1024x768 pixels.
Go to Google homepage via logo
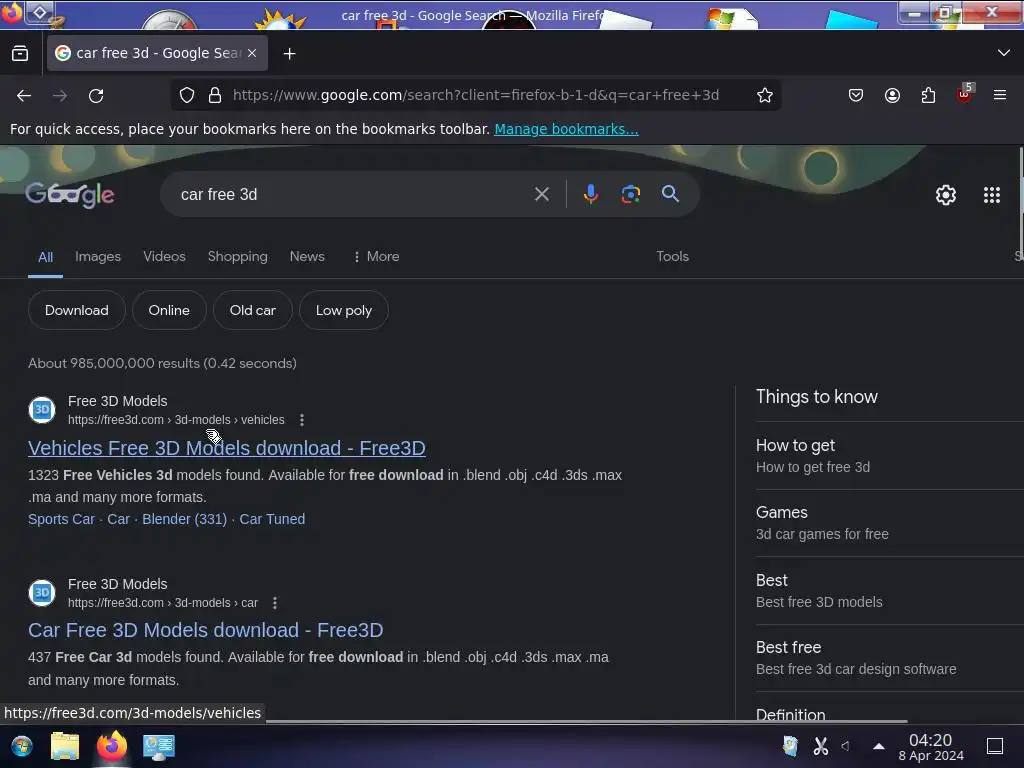point(70,195)
